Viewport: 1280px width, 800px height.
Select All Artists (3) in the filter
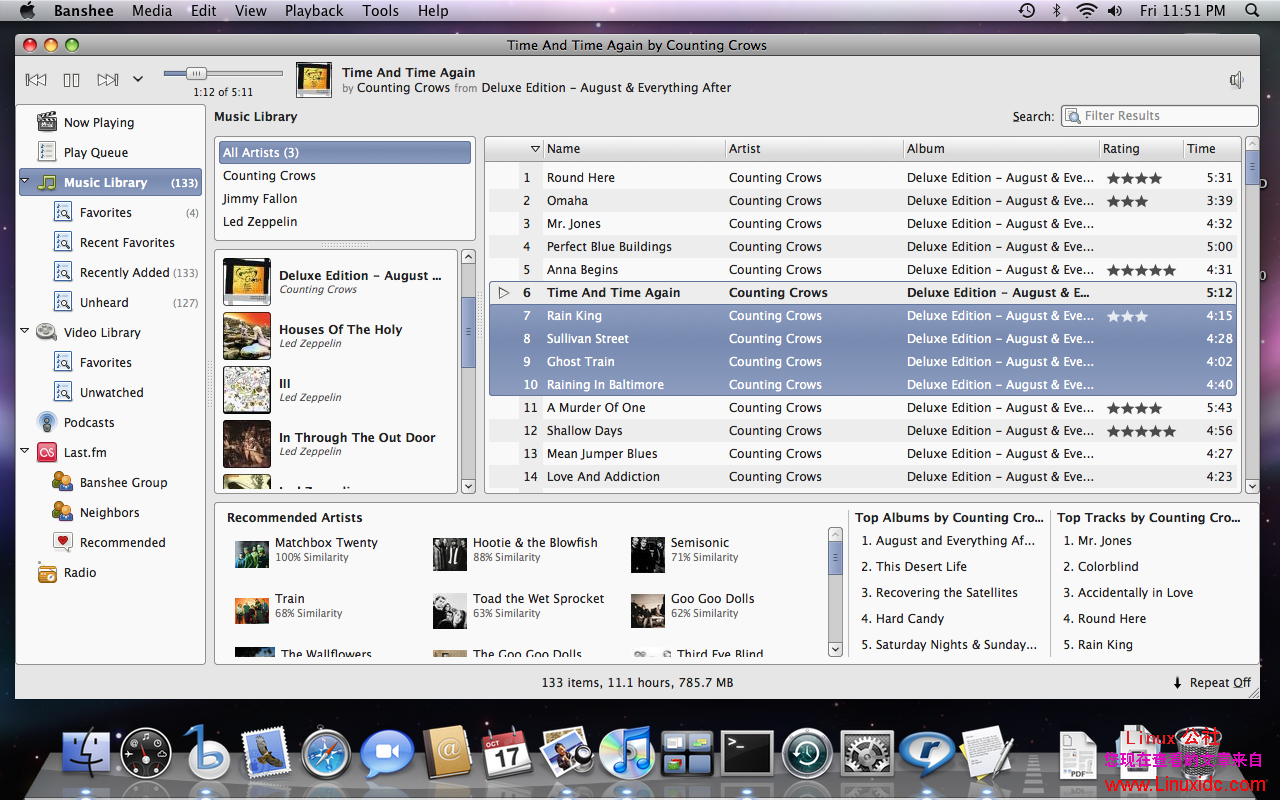click(x=344, y=153)
